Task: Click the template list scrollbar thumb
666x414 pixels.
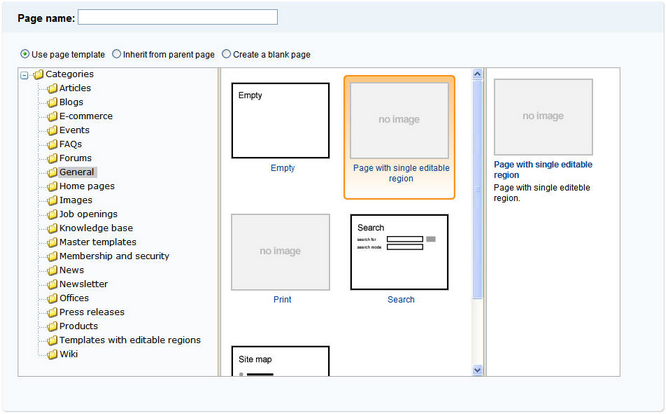Action: pos(477,189)
